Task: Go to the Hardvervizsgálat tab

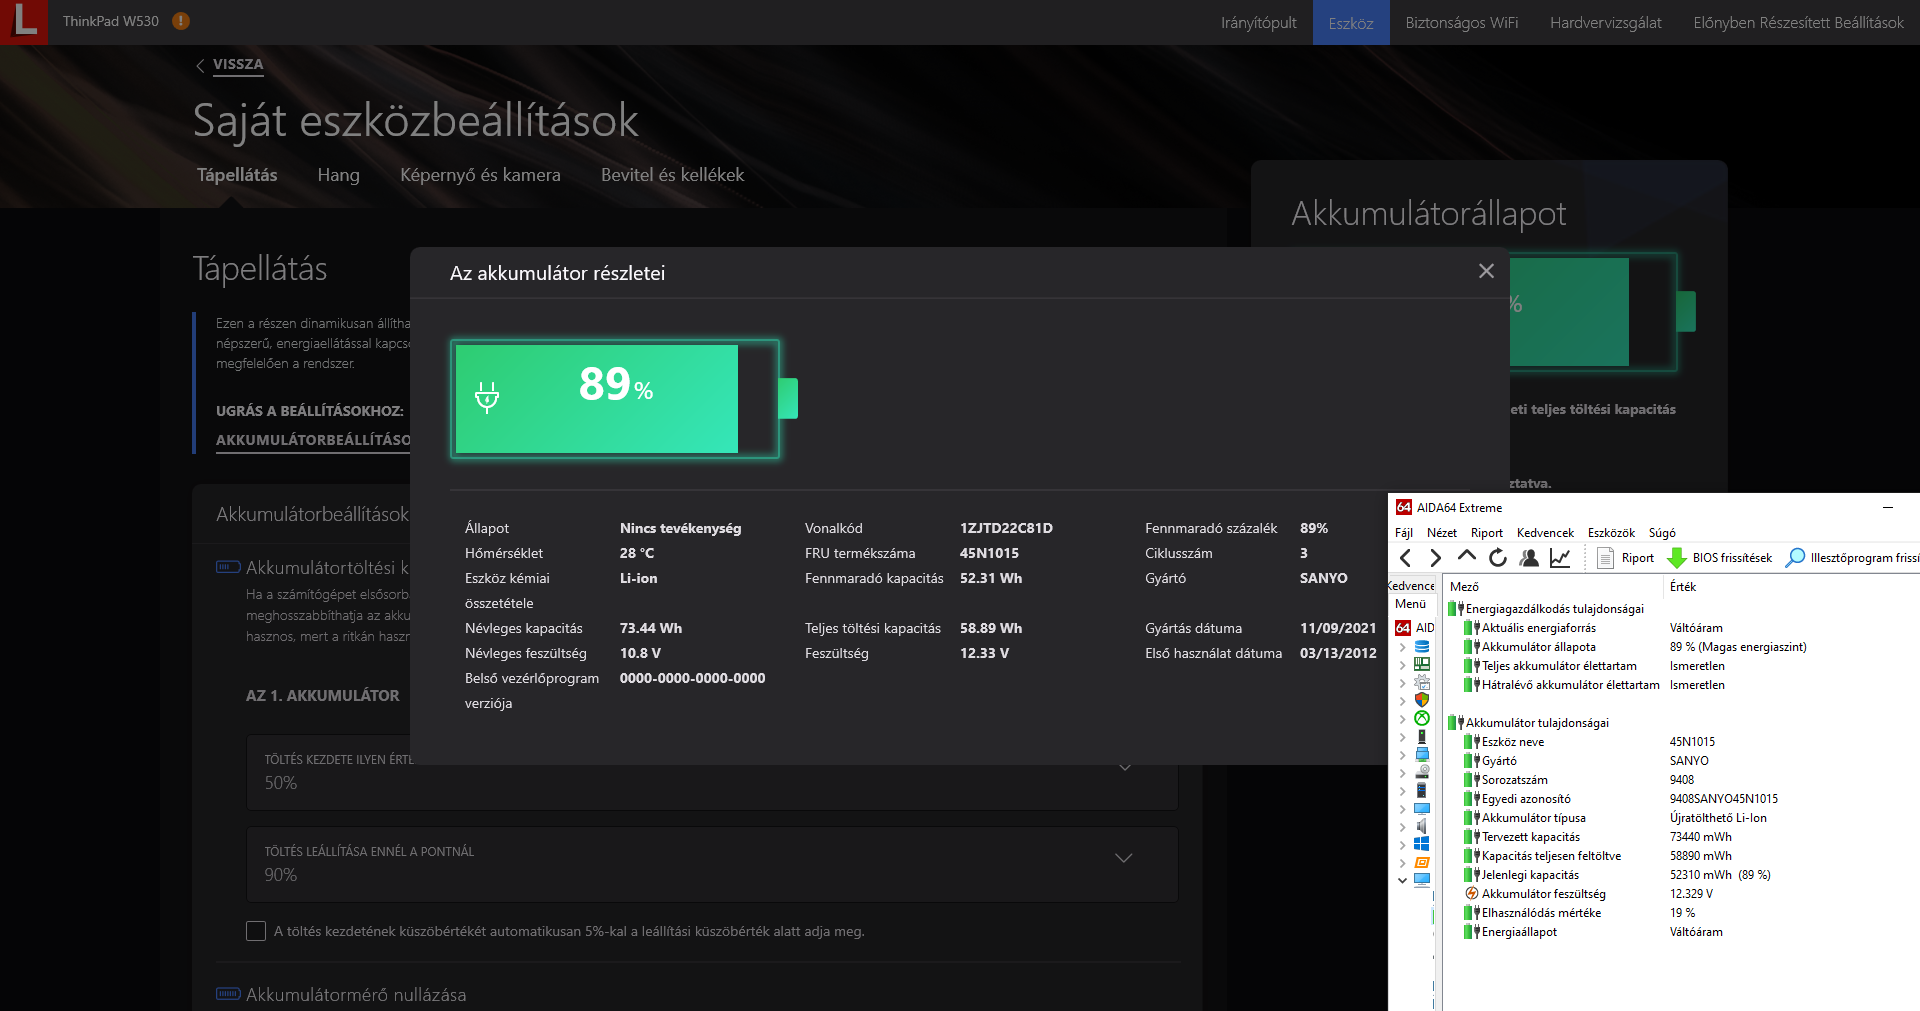Action: click(x=1605, y=22)
